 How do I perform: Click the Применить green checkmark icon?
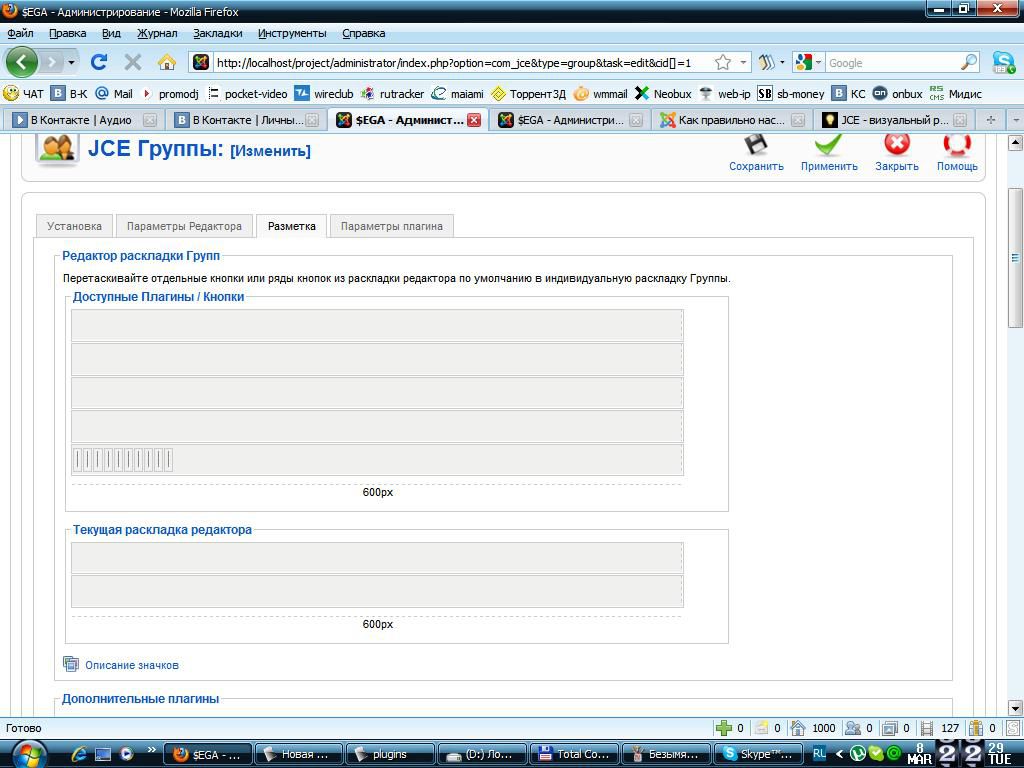coord(828,146)
